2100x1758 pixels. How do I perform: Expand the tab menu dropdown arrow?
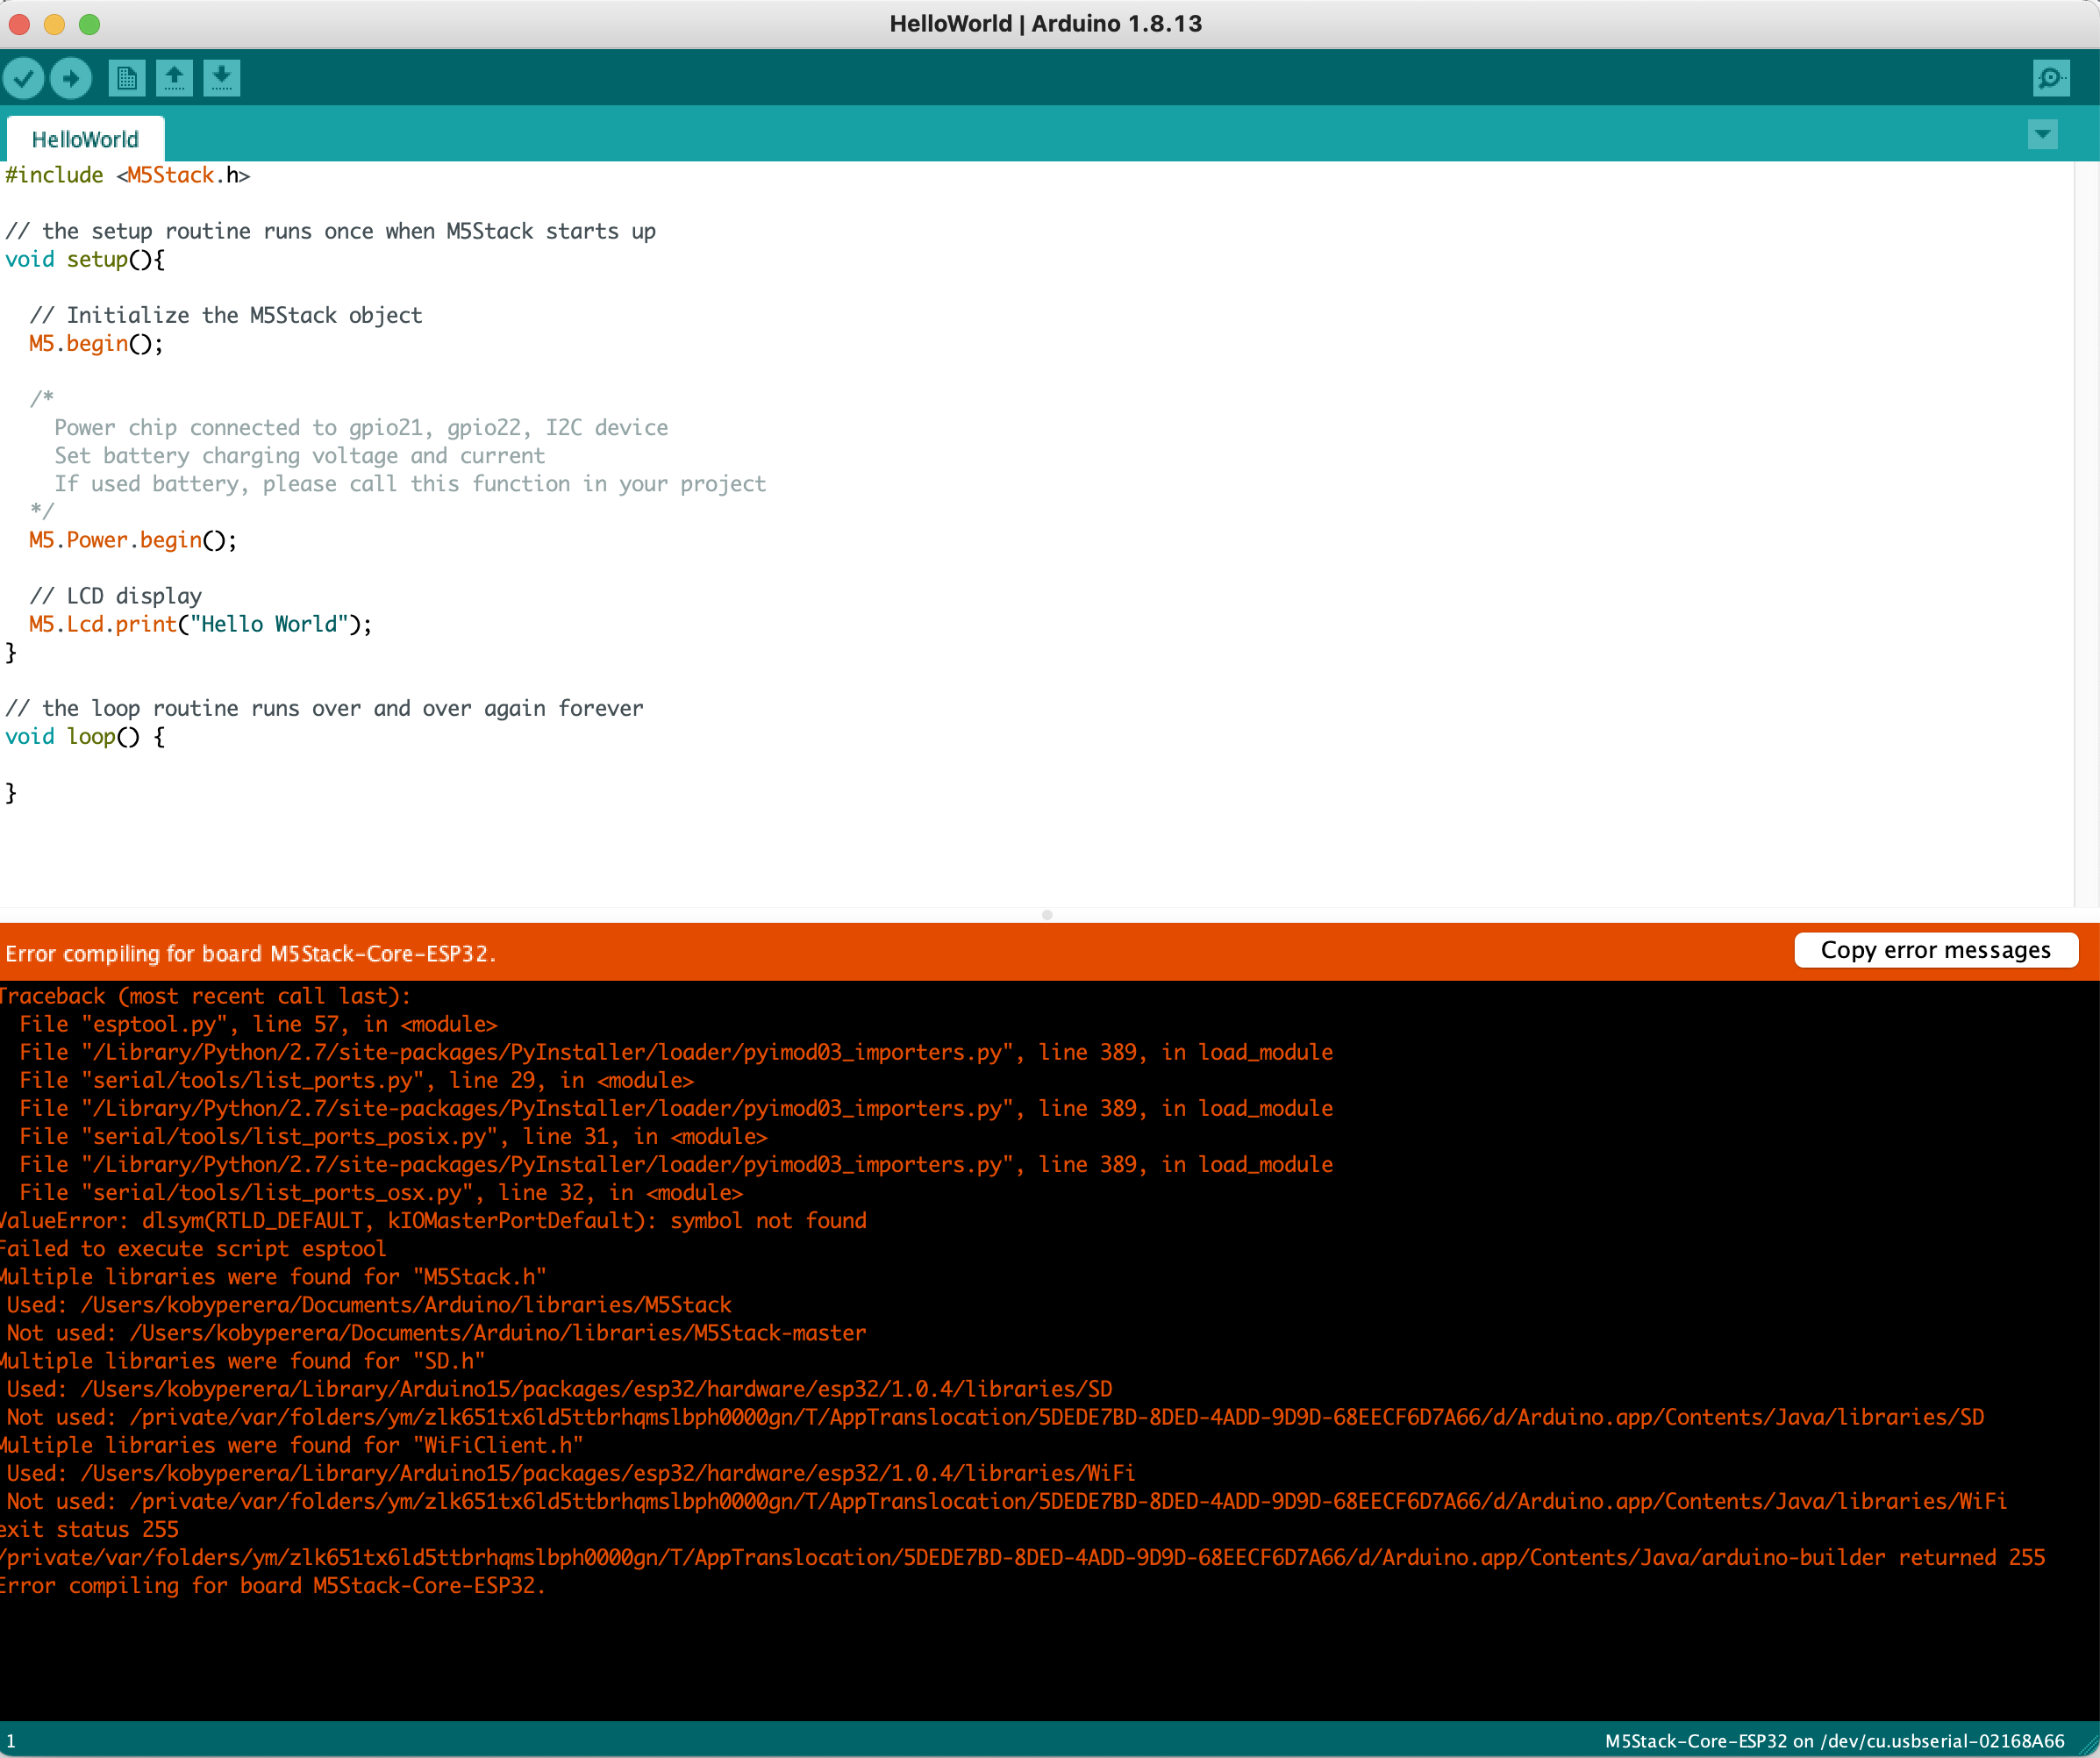(2043, 134)
